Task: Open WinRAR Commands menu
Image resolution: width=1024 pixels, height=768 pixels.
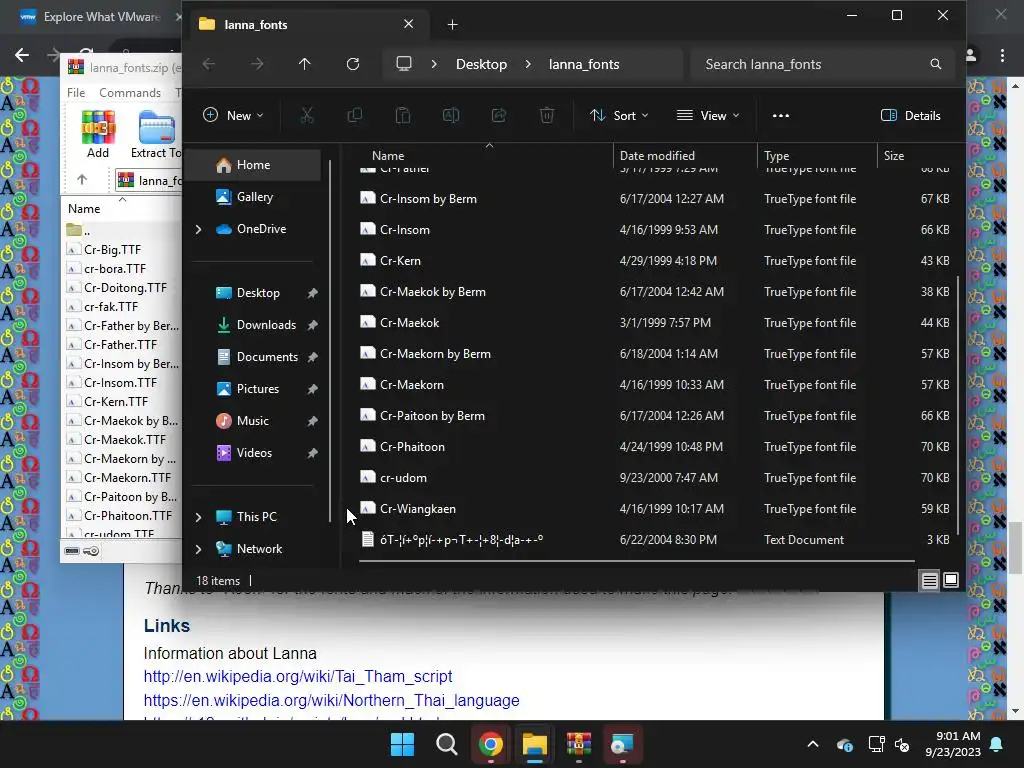Action: 130,93
